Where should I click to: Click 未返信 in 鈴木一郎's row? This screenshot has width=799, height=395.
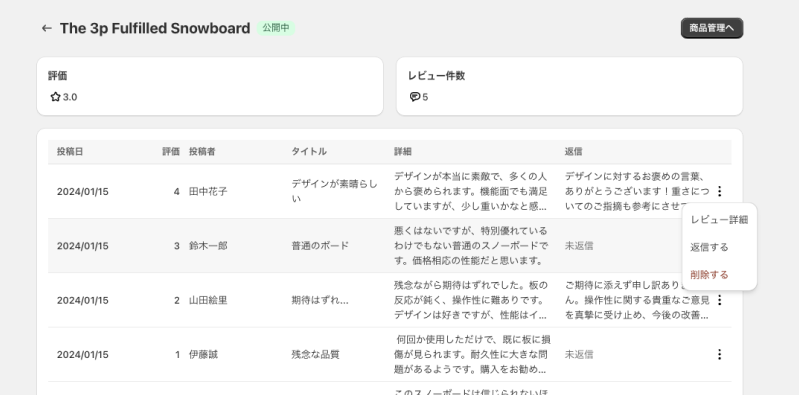[x=579, y=246]
